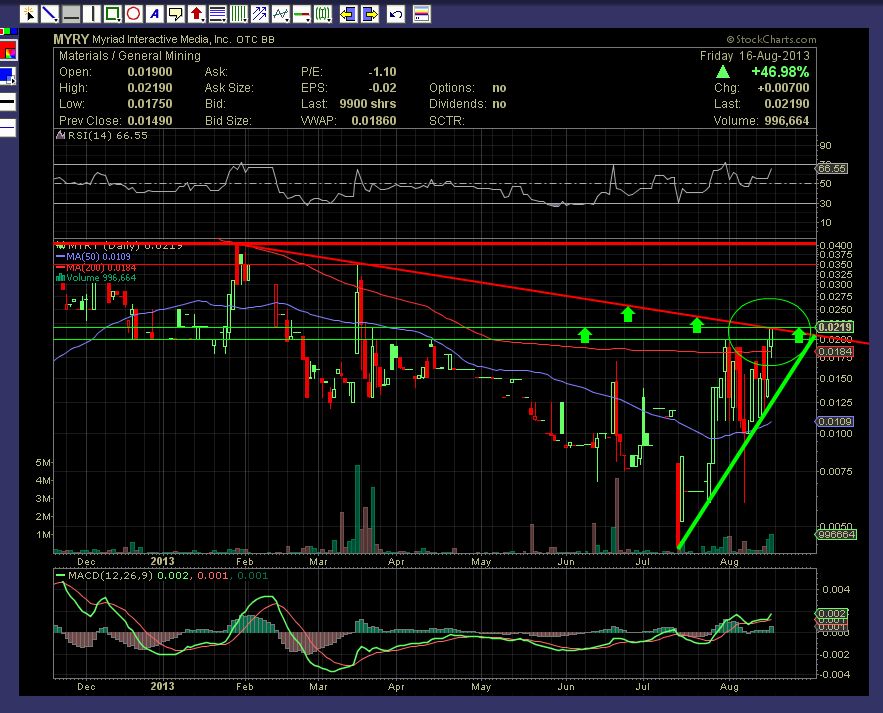
Task: Click the 0.0219 price axis tag
Action: tap(835, 327)
